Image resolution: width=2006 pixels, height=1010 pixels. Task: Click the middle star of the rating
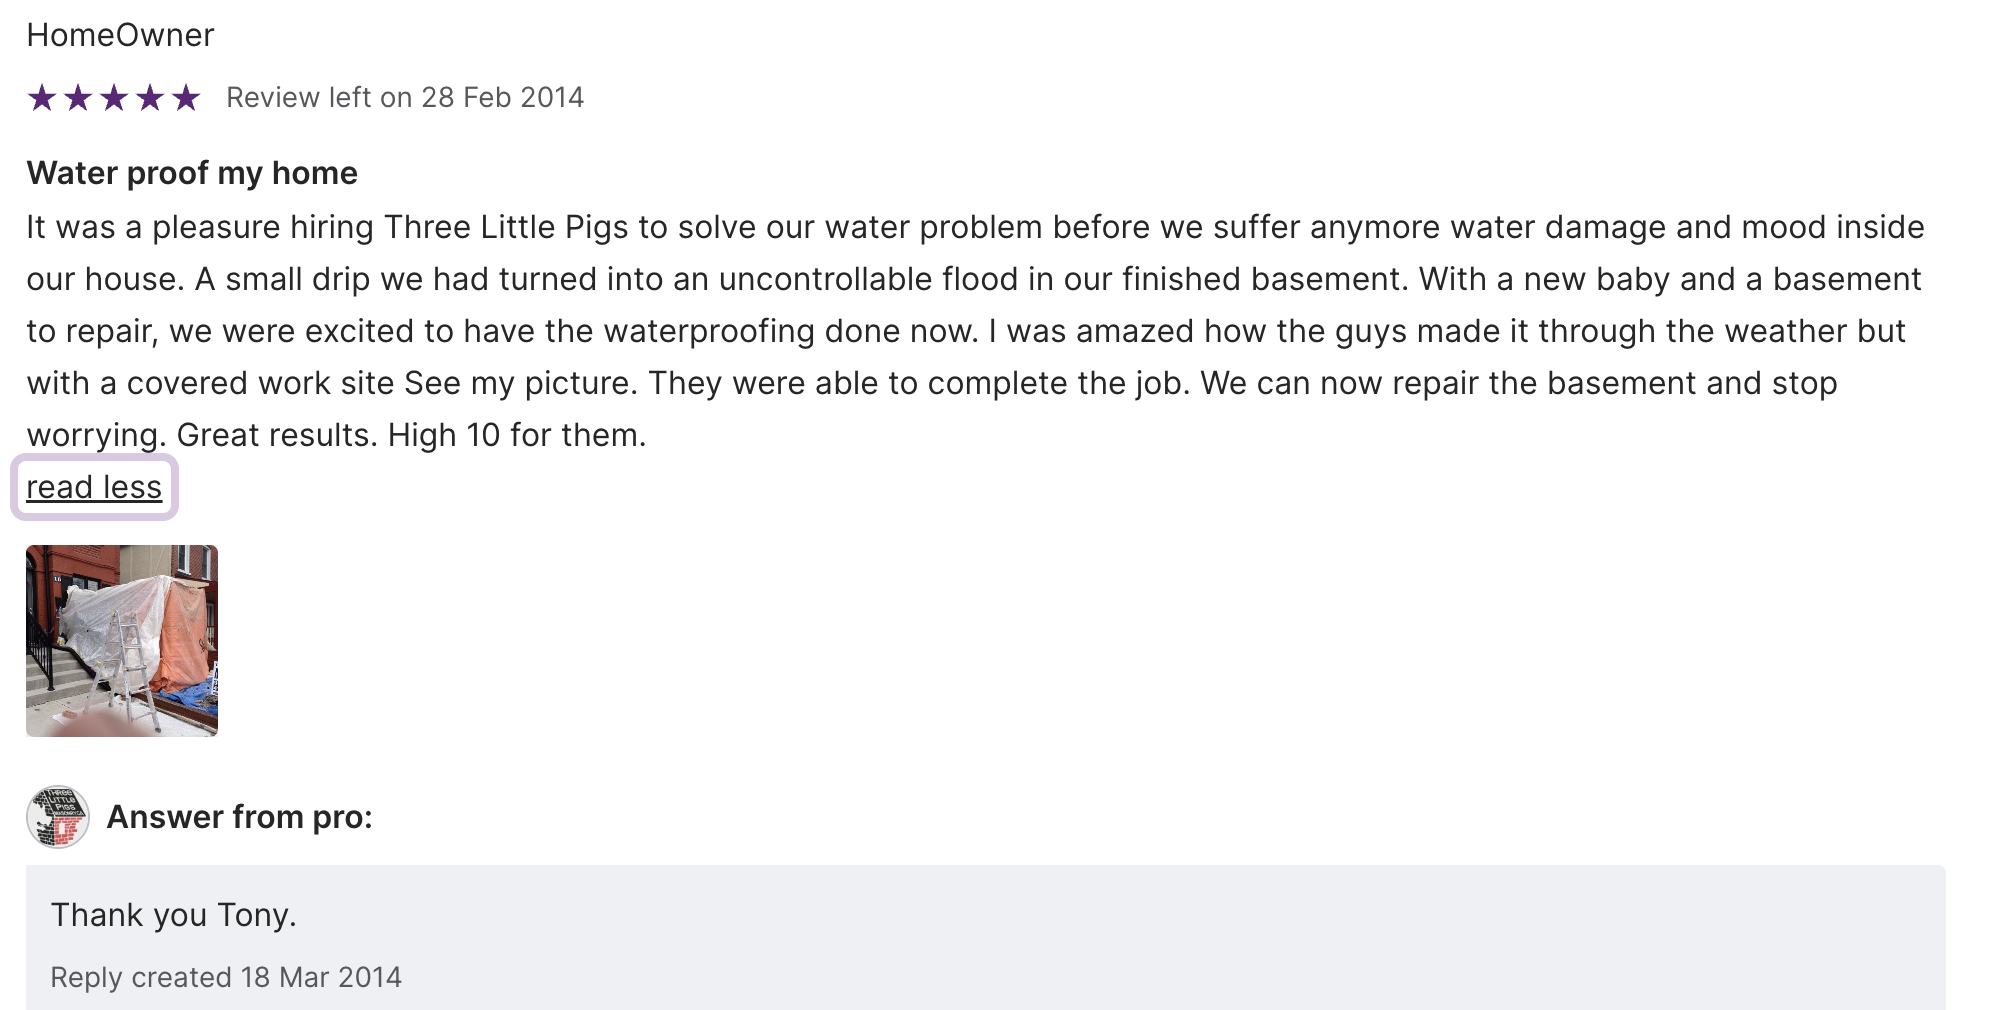(114, 98)
